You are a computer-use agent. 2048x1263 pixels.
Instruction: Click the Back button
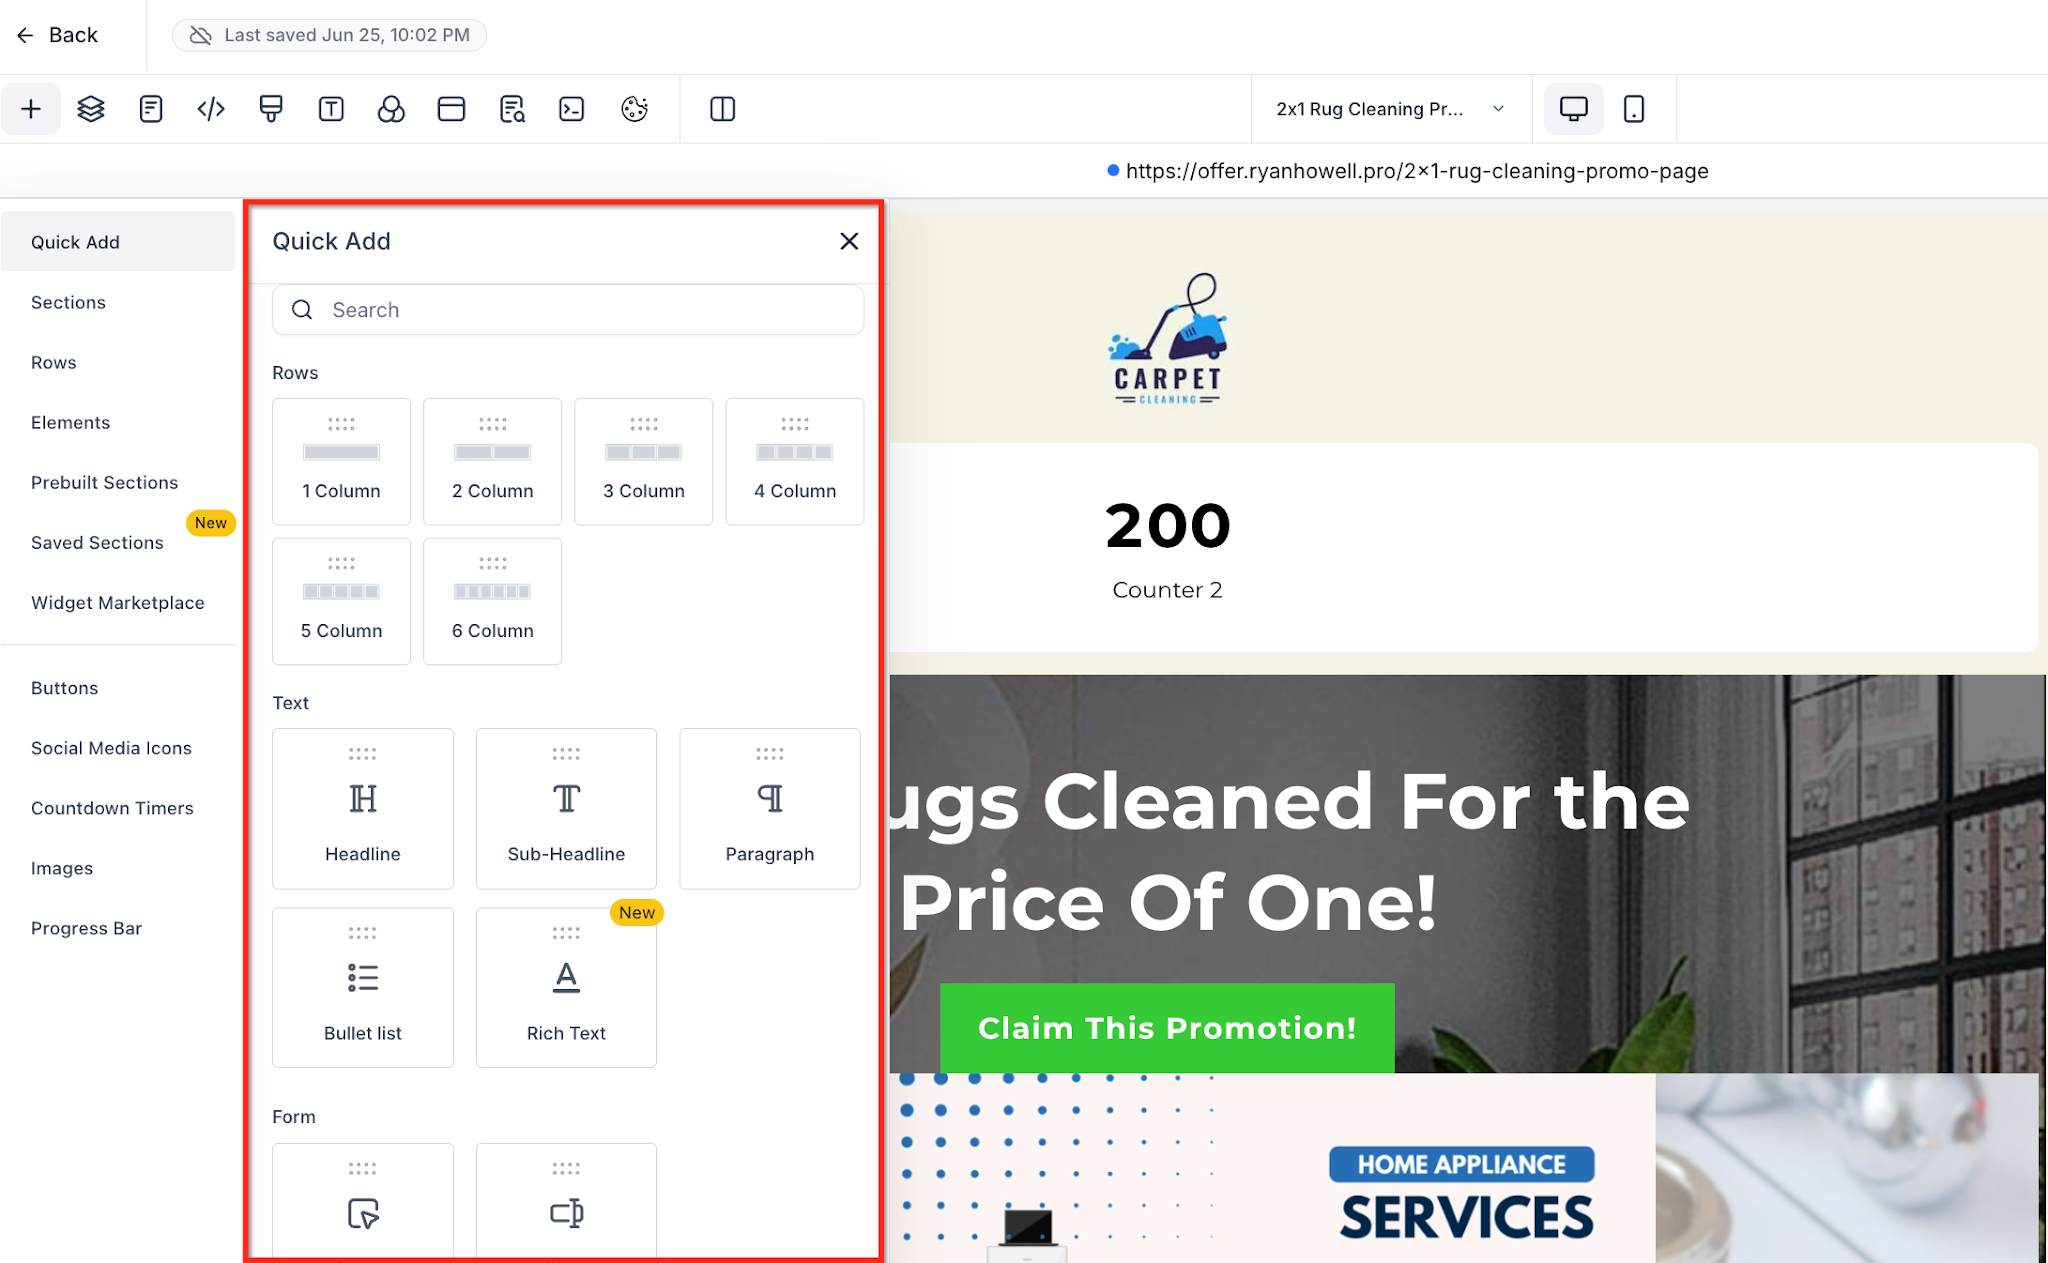click(x=57, y=35)
